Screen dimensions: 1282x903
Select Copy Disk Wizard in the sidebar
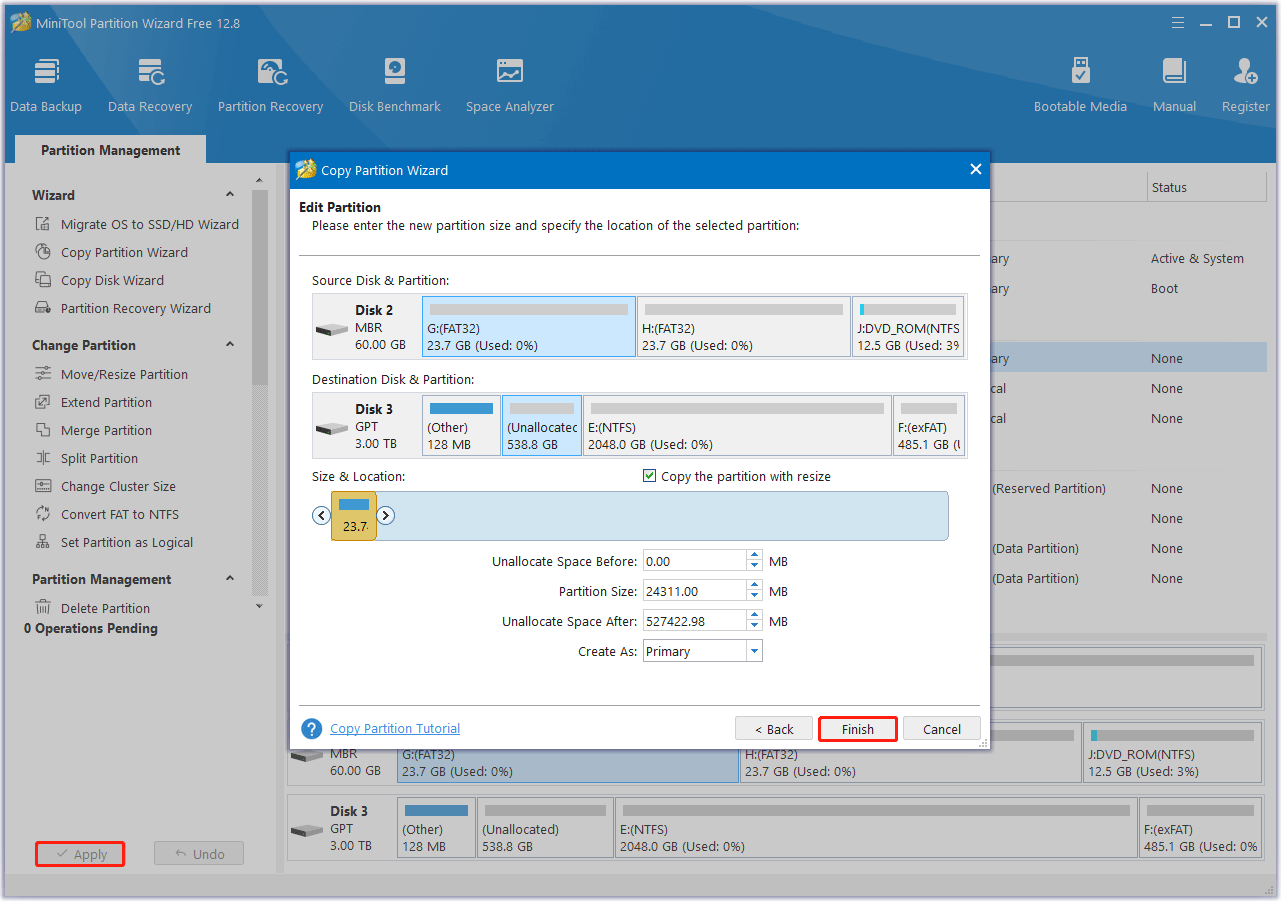[112, 280]
